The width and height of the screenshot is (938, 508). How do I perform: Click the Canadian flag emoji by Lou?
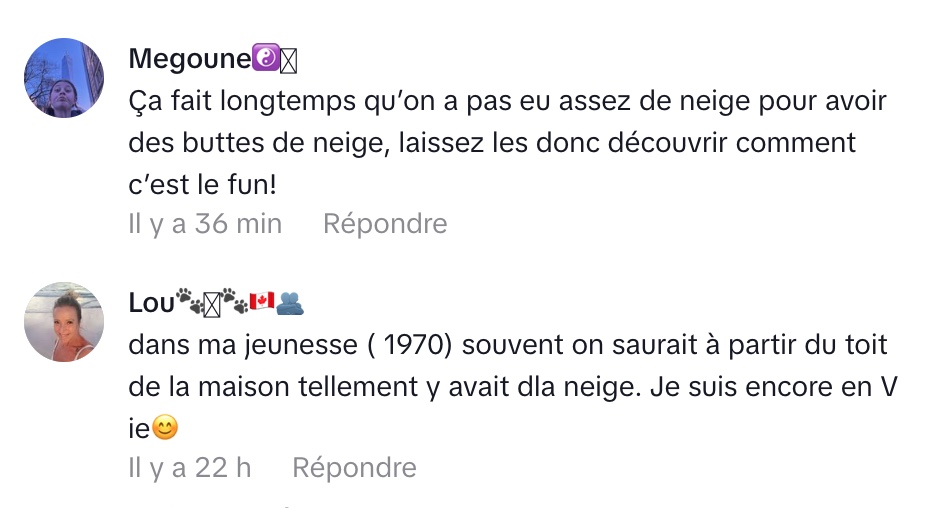[261, 300]
